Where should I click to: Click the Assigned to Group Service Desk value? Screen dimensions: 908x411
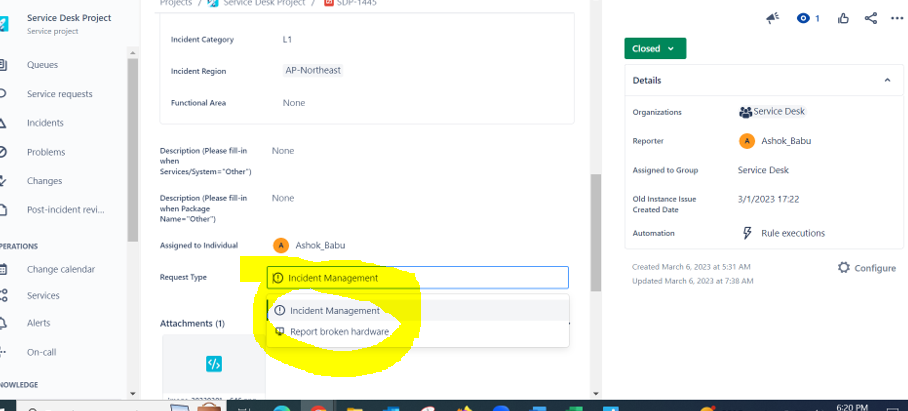(x=763, y=170)
